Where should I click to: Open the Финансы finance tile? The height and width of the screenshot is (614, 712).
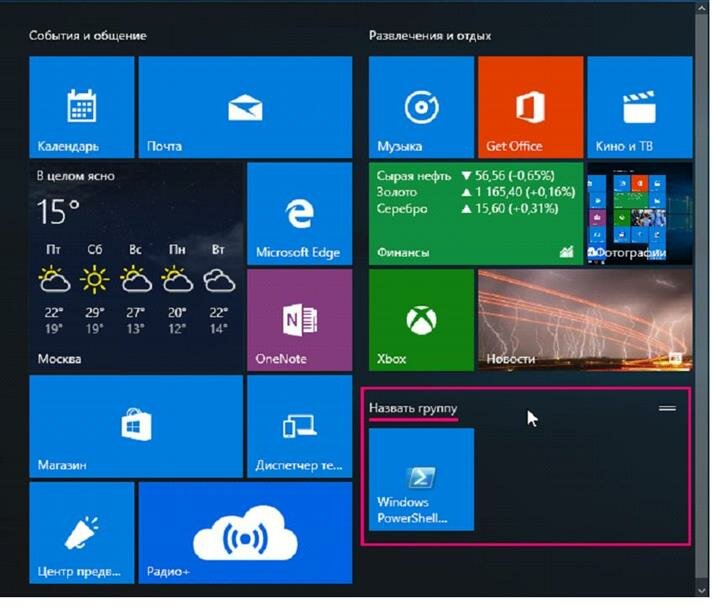pos(476,213)
